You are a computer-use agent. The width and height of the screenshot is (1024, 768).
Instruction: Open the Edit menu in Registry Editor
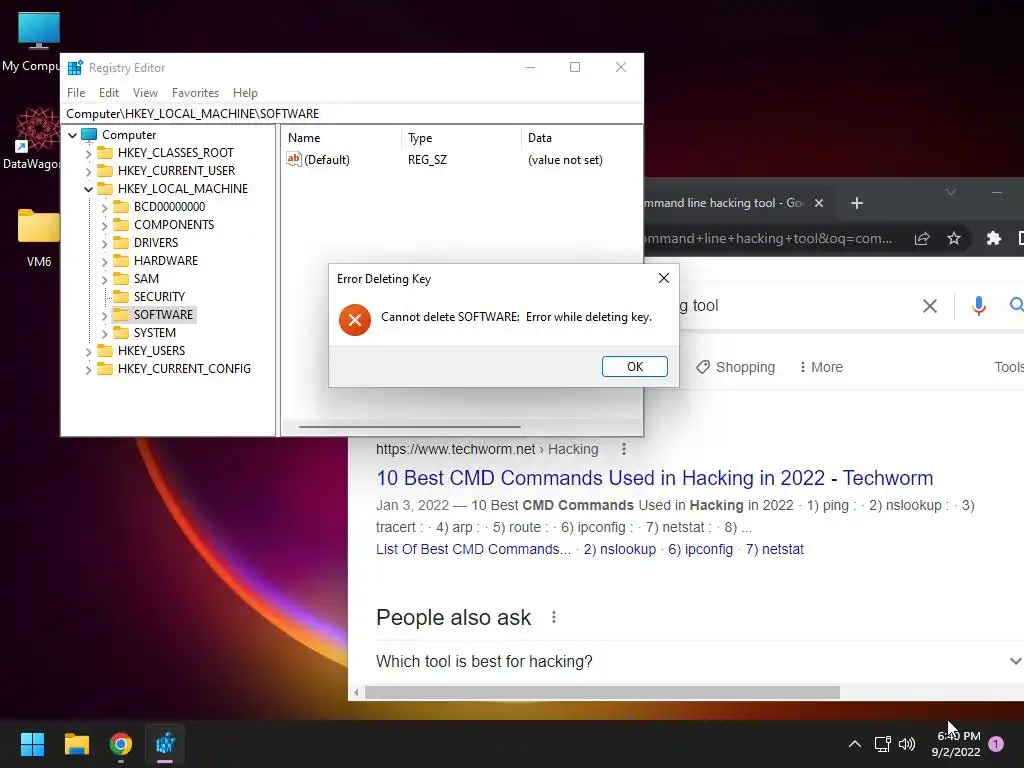pos(108,93)
